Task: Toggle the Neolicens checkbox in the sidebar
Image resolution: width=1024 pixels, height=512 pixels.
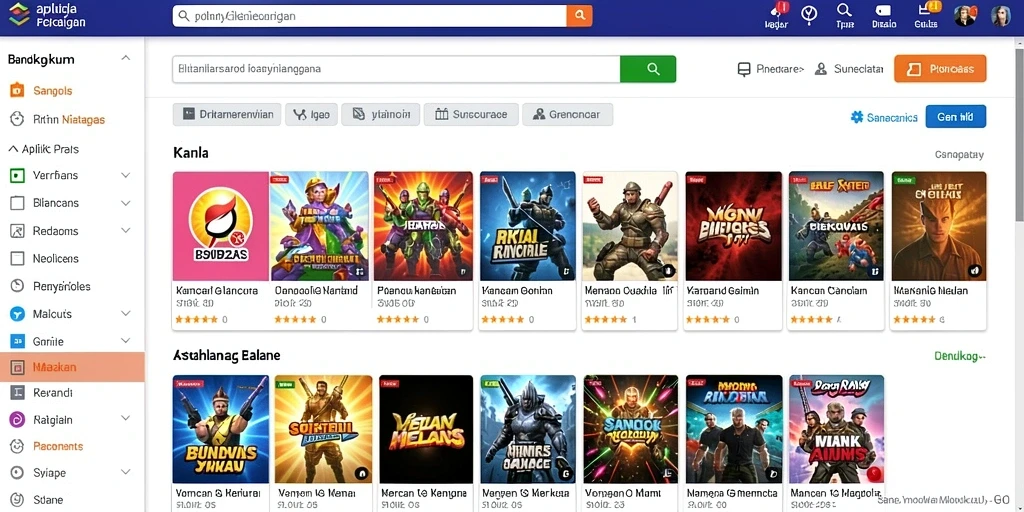Action: point(18,259)
